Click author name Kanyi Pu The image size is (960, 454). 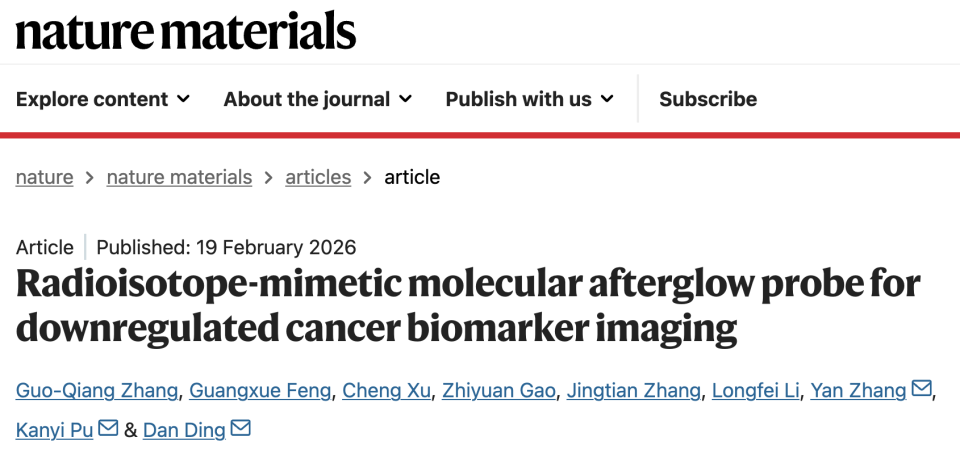click(x=54, y=430)
